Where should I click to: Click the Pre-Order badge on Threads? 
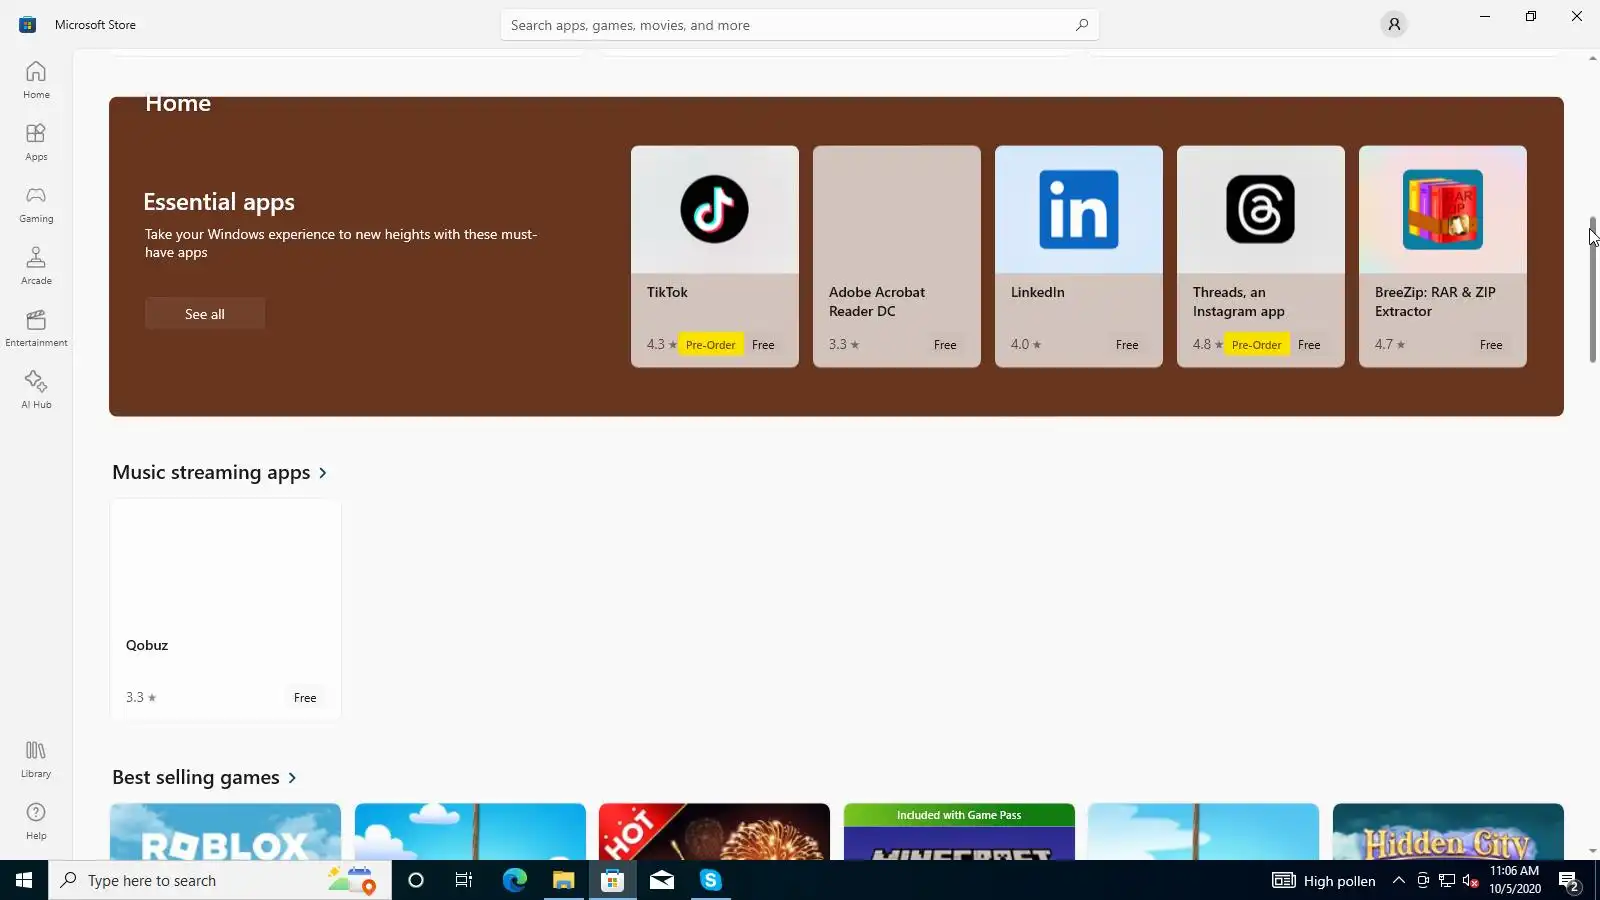(x=1256, y=344)
